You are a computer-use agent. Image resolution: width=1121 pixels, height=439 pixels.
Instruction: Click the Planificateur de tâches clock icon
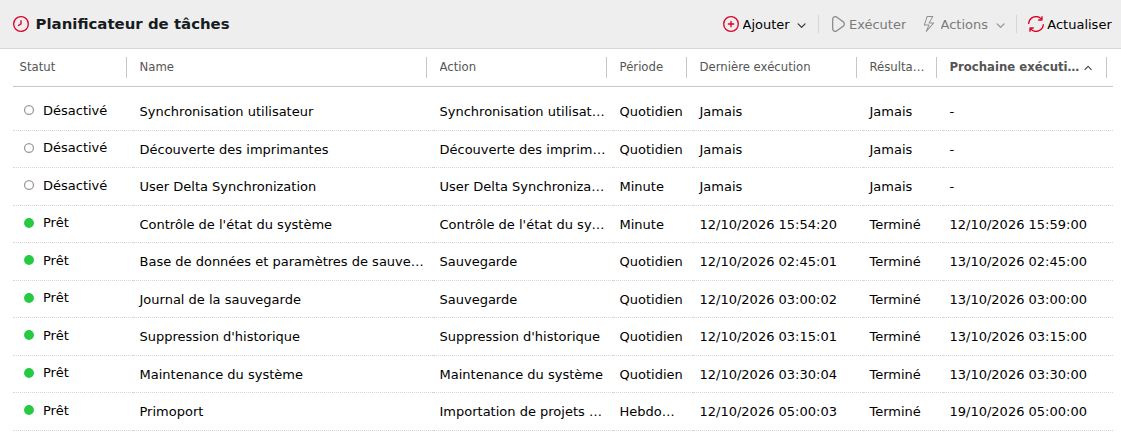coord(21,24)
